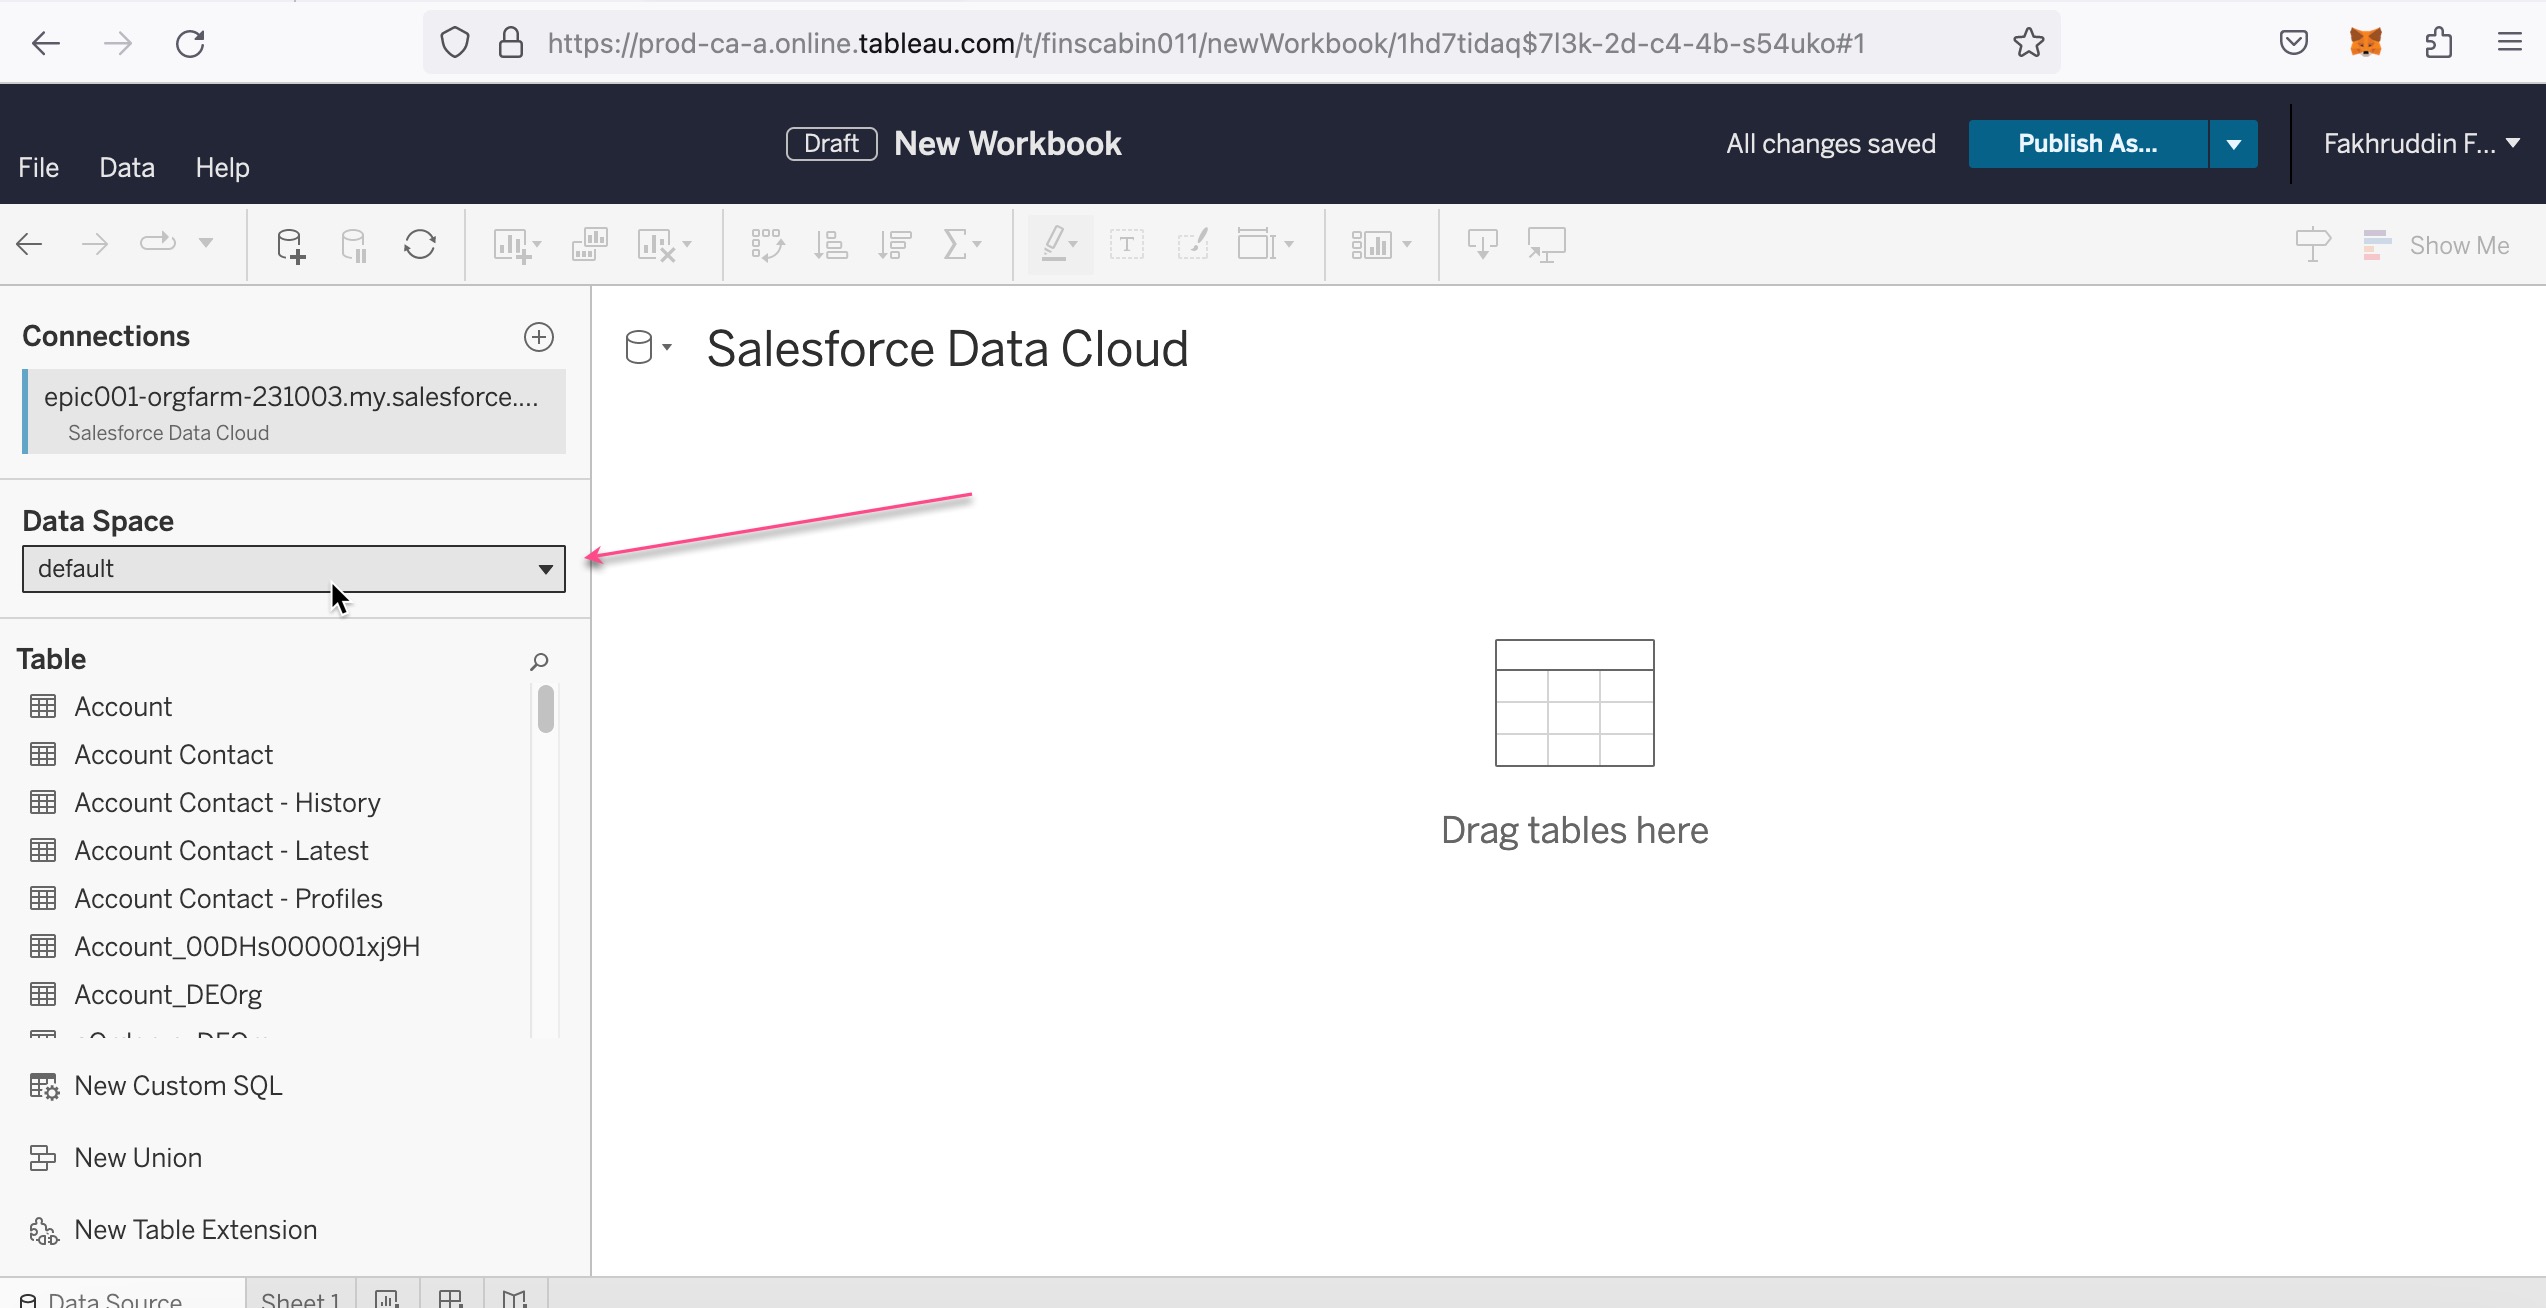Image resolution: width=2546 pixels, height=1308 pixels.
Task: Click the site padlock icon
Action: tap(511, 43)
